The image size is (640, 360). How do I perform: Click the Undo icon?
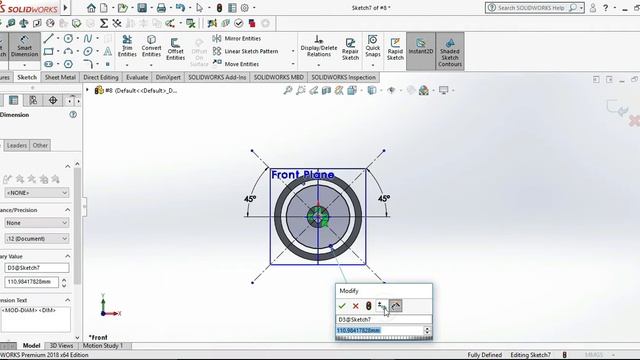(x=180, y=8)
